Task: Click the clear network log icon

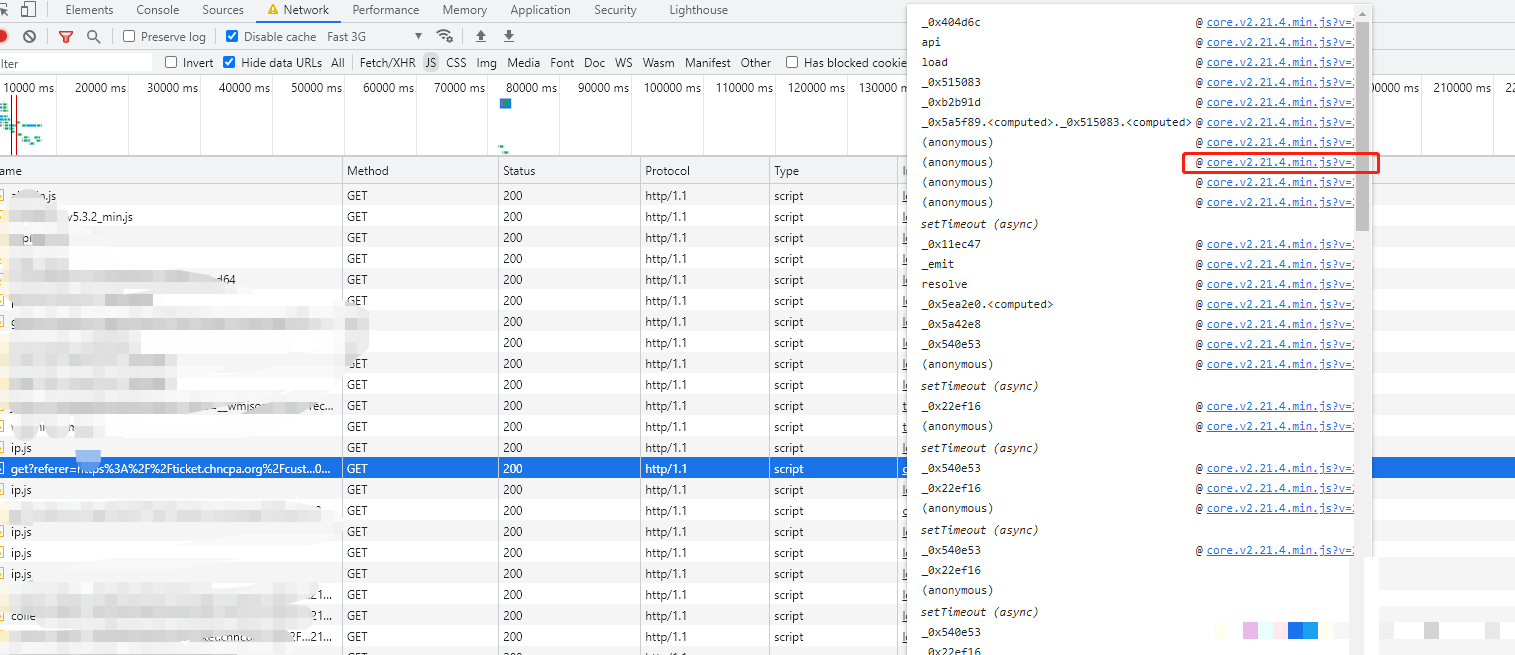Action: pos(30,36)
